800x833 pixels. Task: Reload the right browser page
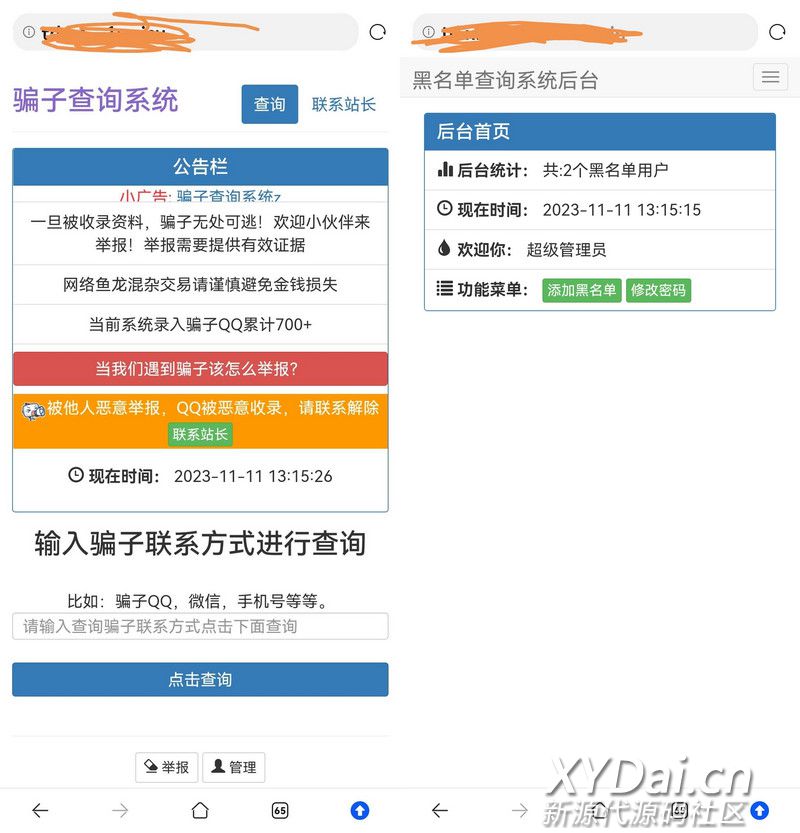(777, 32)
